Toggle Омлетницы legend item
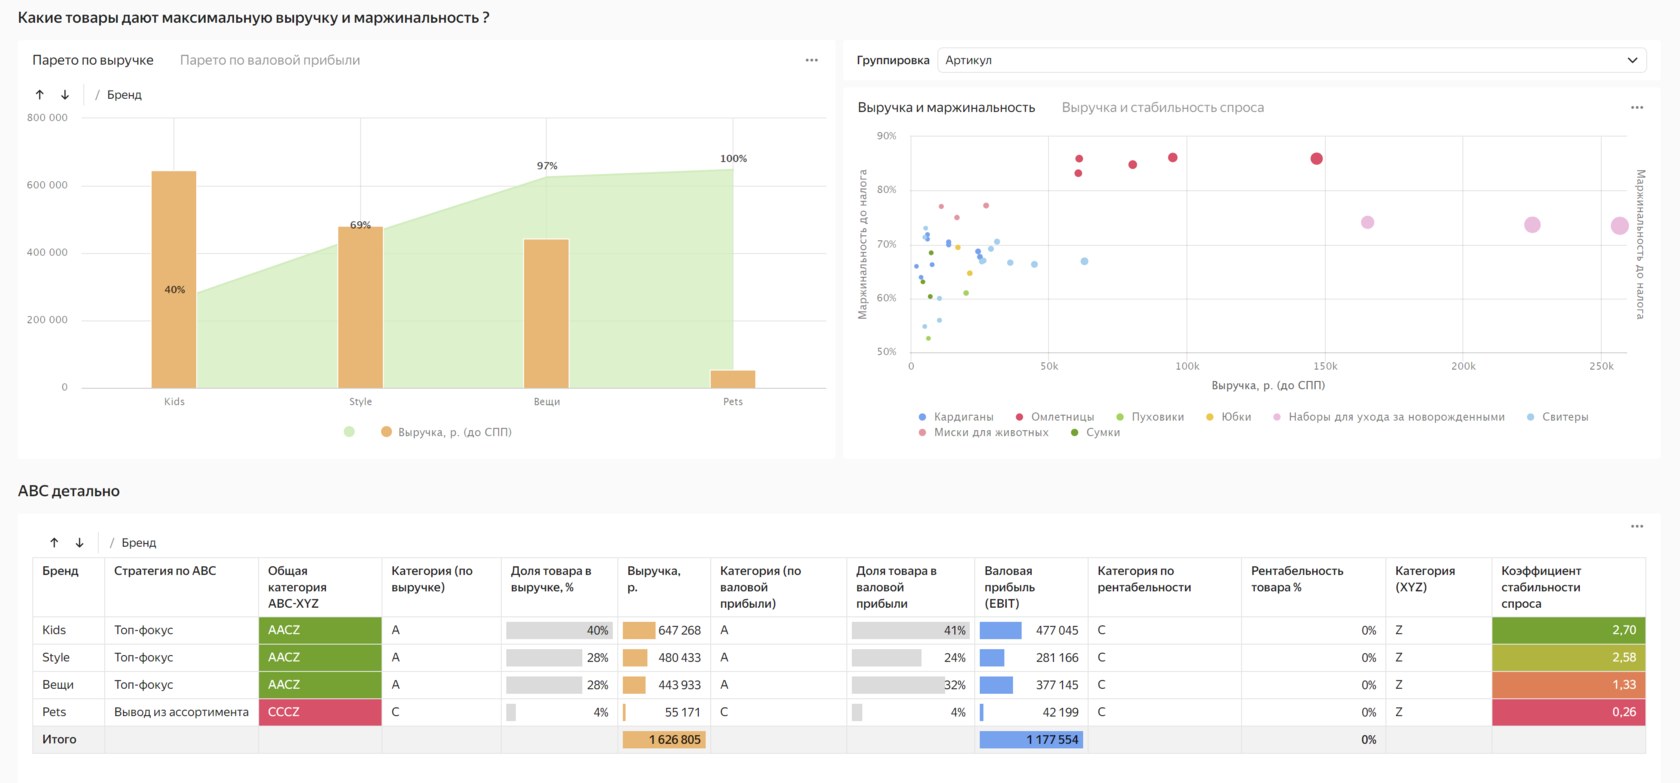The image size is (1680, 783). [x=1054, y=417]
